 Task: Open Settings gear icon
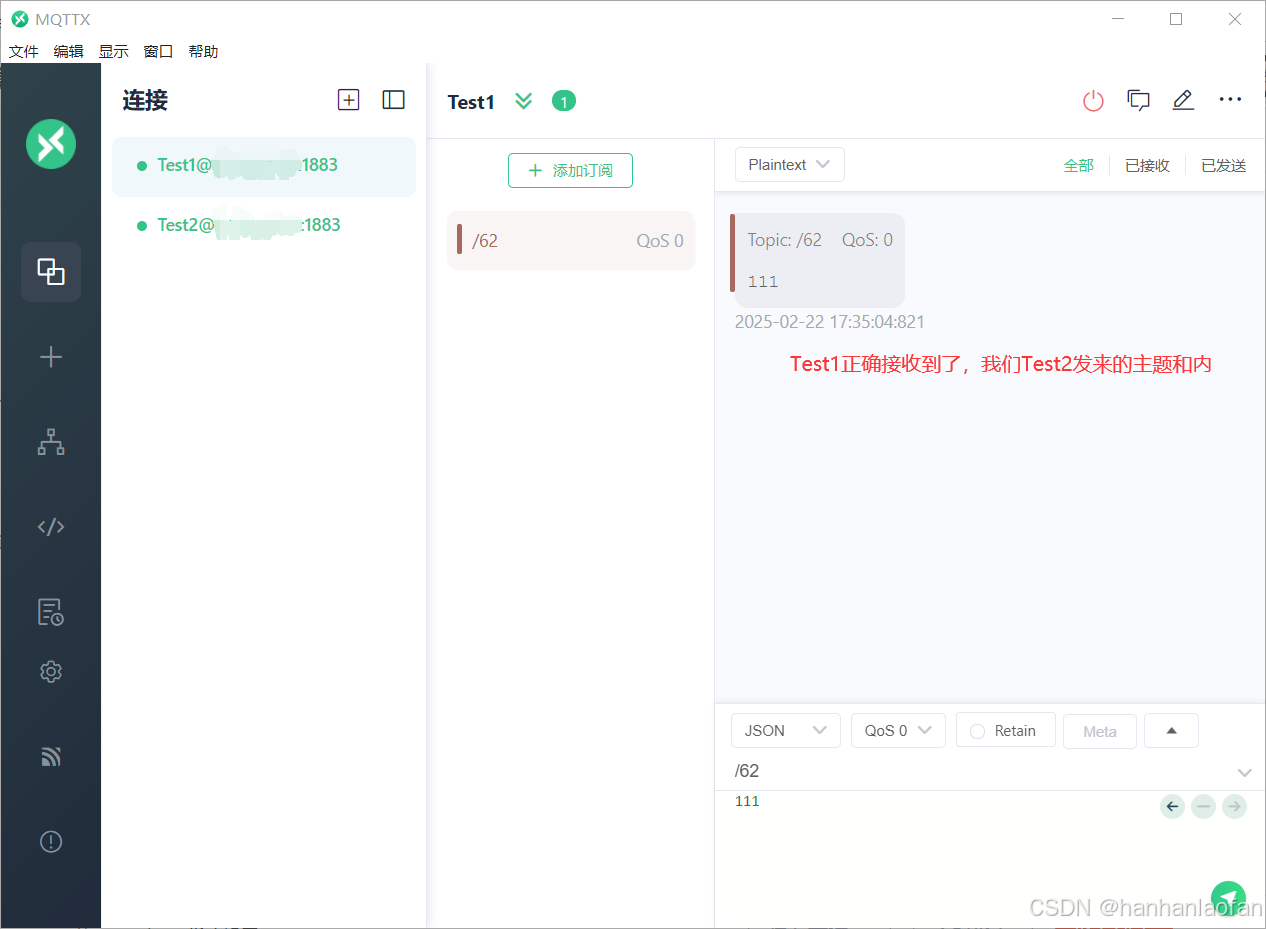click(x=51, y=672)
